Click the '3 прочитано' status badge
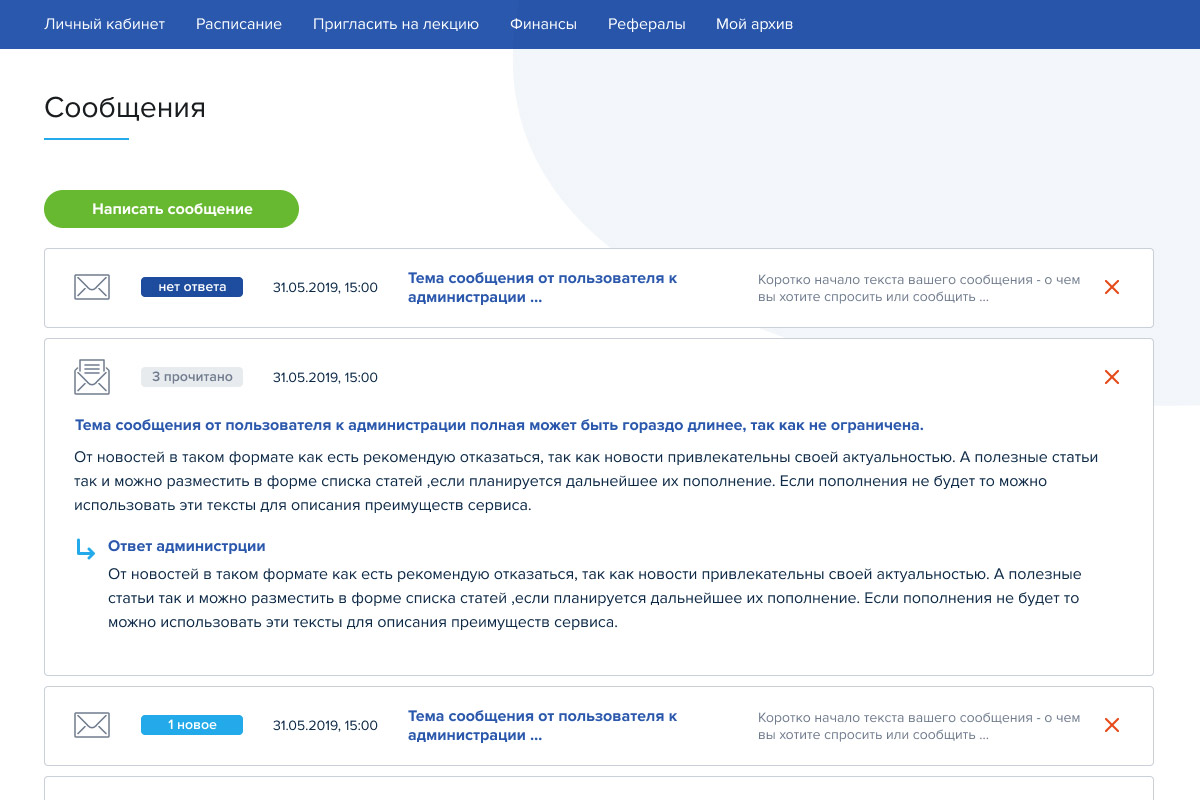 pyautogui.click(x=192, y=377)
